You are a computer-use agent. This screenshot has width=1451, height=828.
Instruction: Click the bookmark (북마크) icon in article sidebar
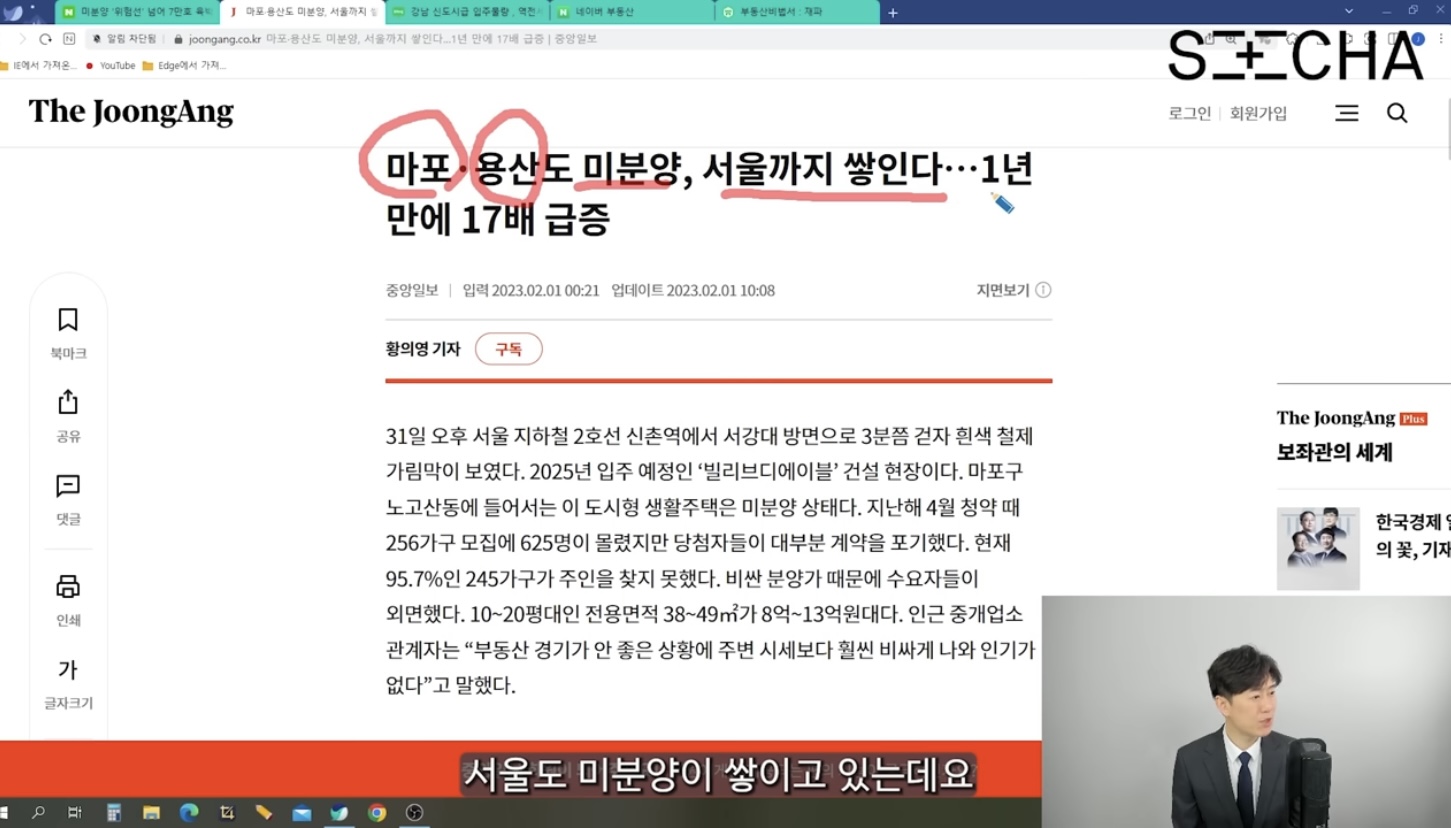pyautogui.click(x=68, y=320)
